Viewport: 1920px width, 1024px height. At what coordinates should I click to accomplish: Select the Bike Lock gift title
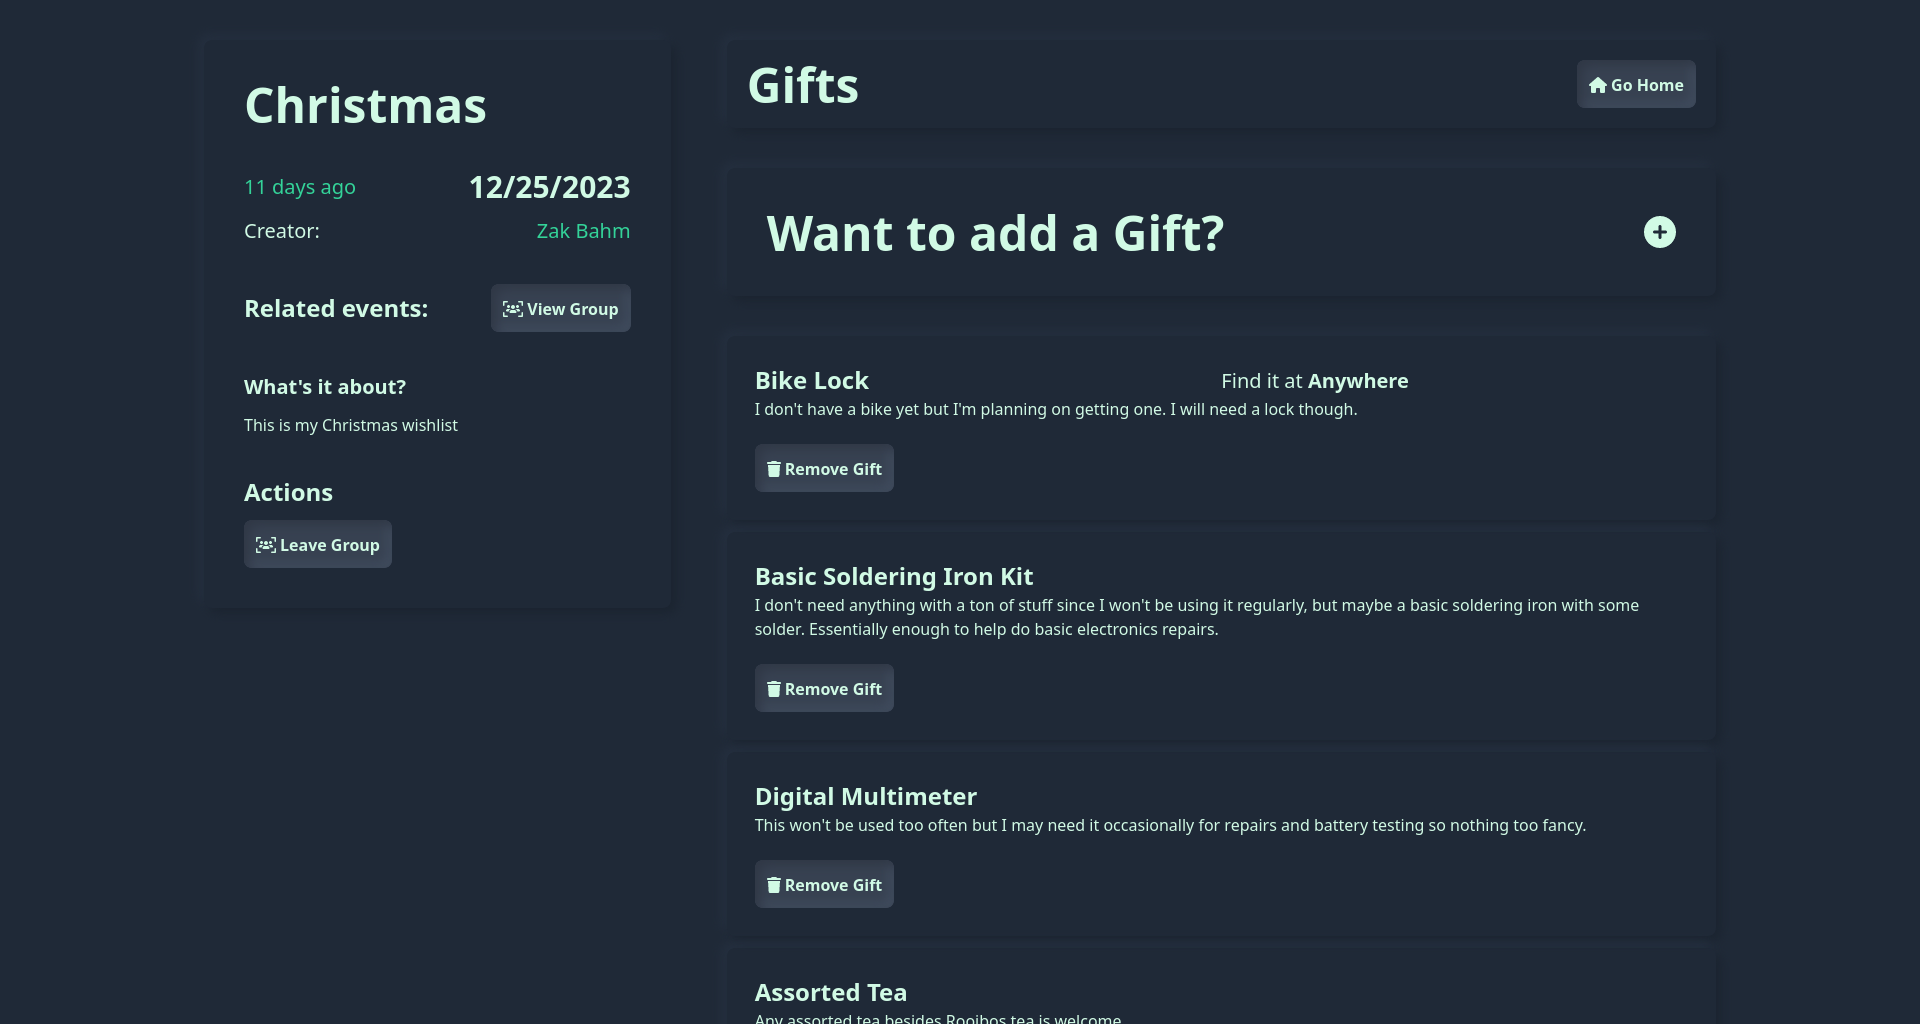pos(811,381)
